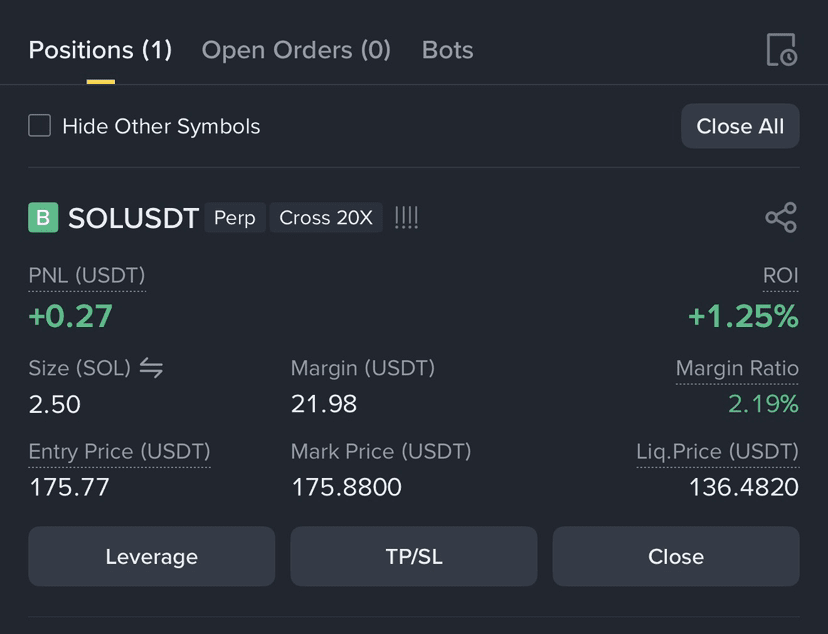The width and height of the screenshot is (828, 634).
Task: Open the Leverage adjustment button
Action: [x=152, y=556]
